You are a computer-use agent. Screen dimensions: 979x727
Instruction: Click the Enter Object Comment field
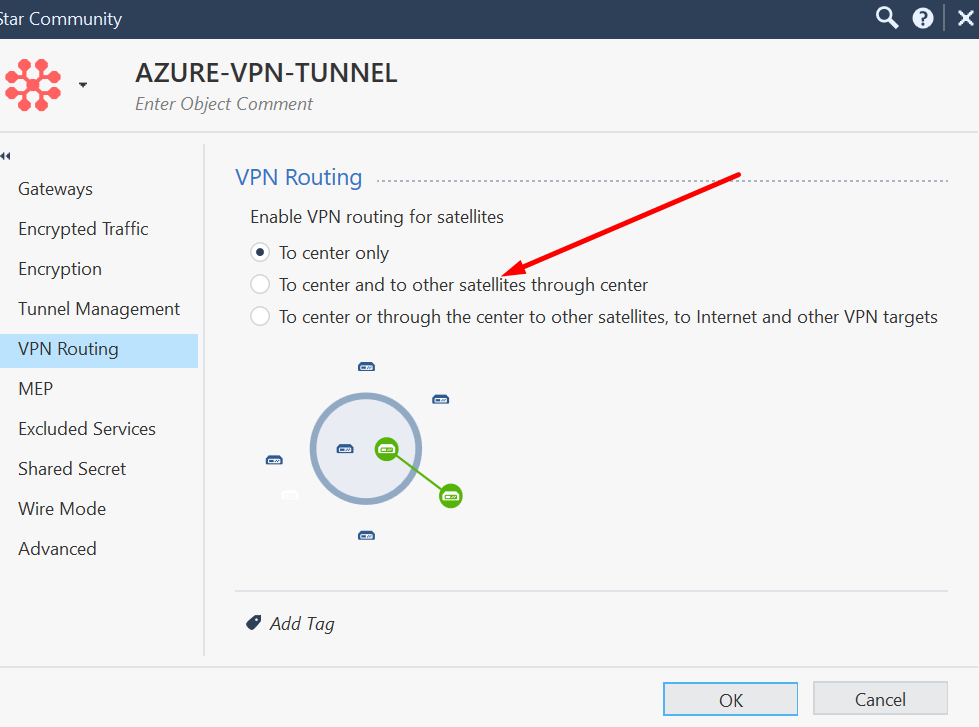[223, 104]
